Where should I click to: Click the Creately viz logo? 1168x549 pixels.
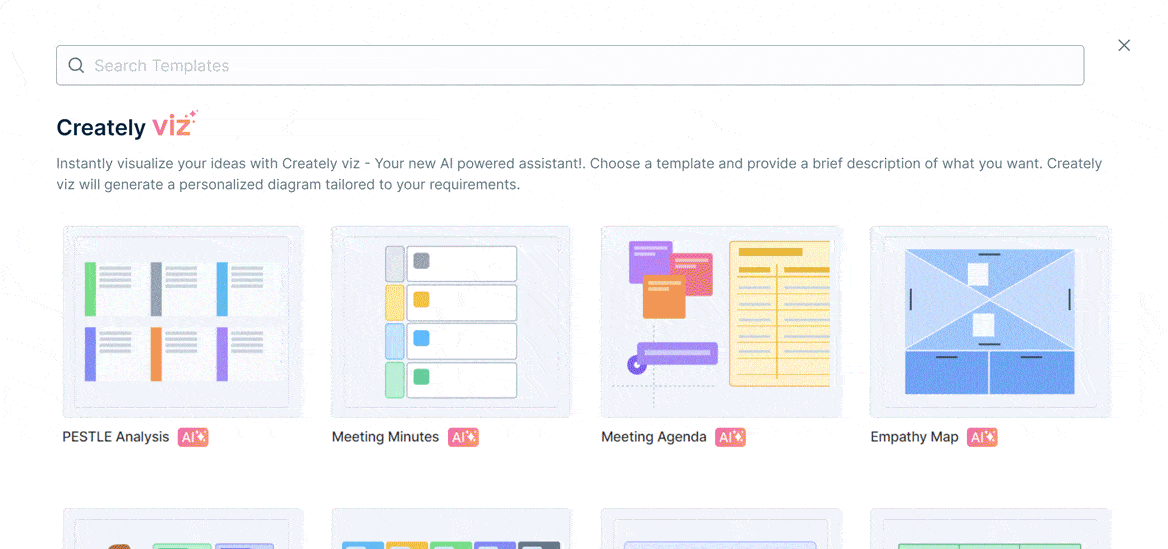[127, 126]
